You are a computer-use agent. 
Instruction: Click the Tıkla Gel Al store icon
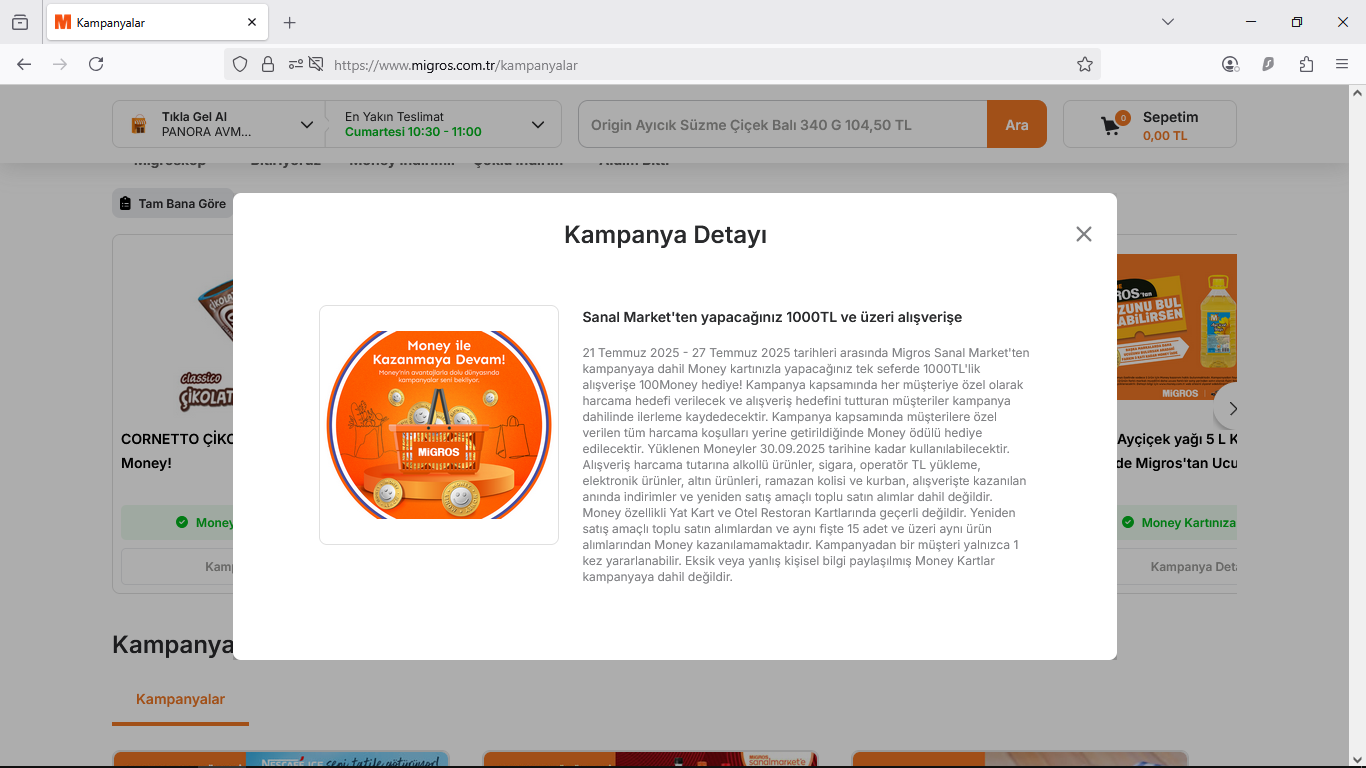point(139,126)
